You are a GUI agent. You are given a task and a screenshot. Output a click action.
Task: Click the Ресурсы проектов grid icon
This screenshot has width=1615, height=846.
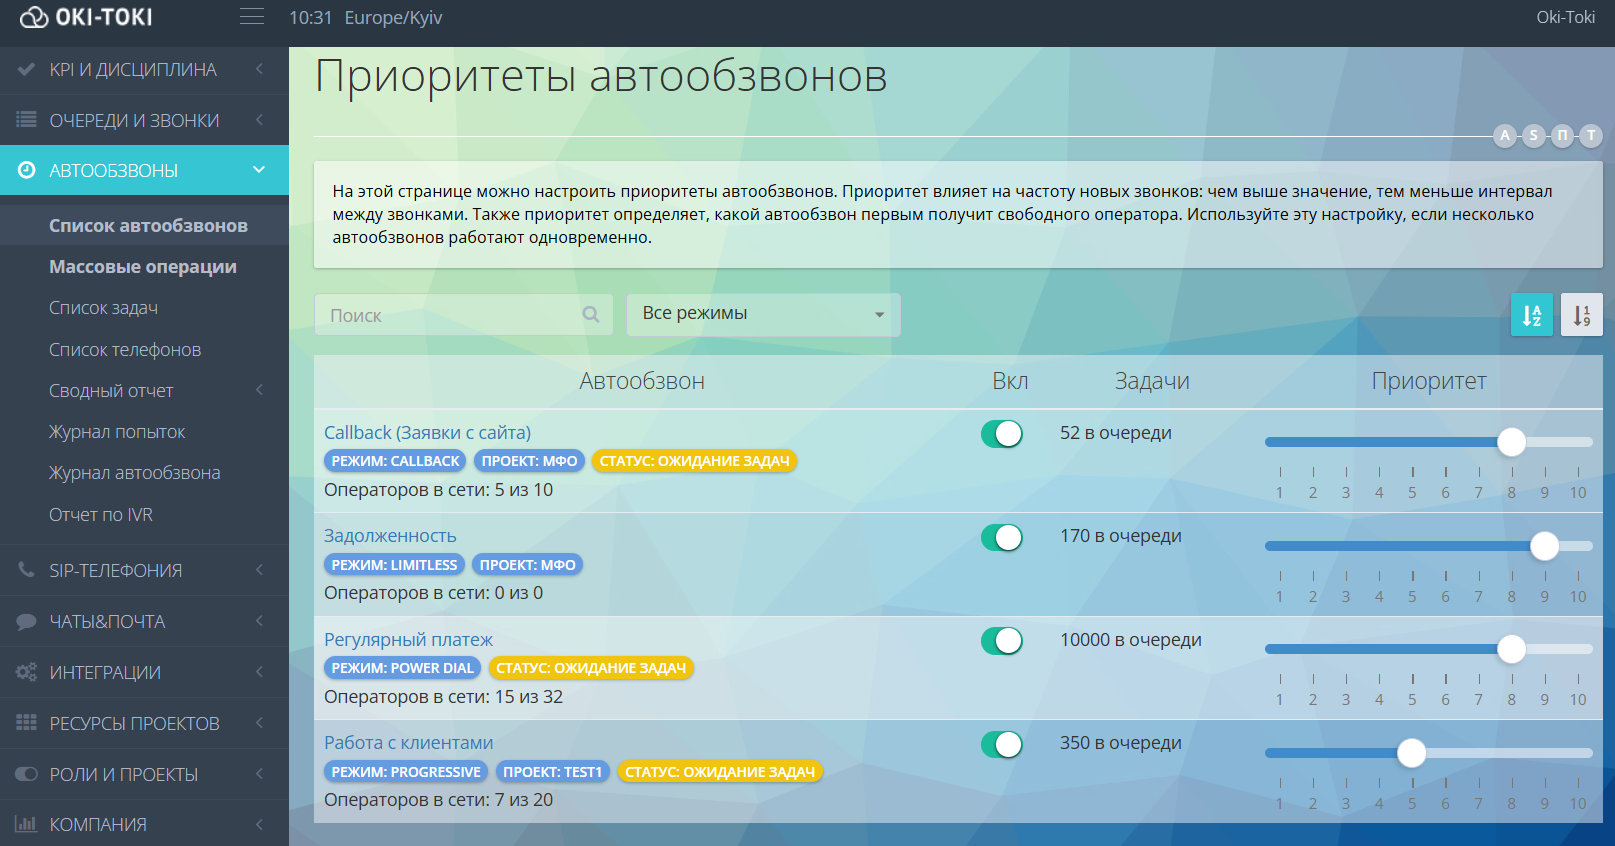tap(27, 722)
